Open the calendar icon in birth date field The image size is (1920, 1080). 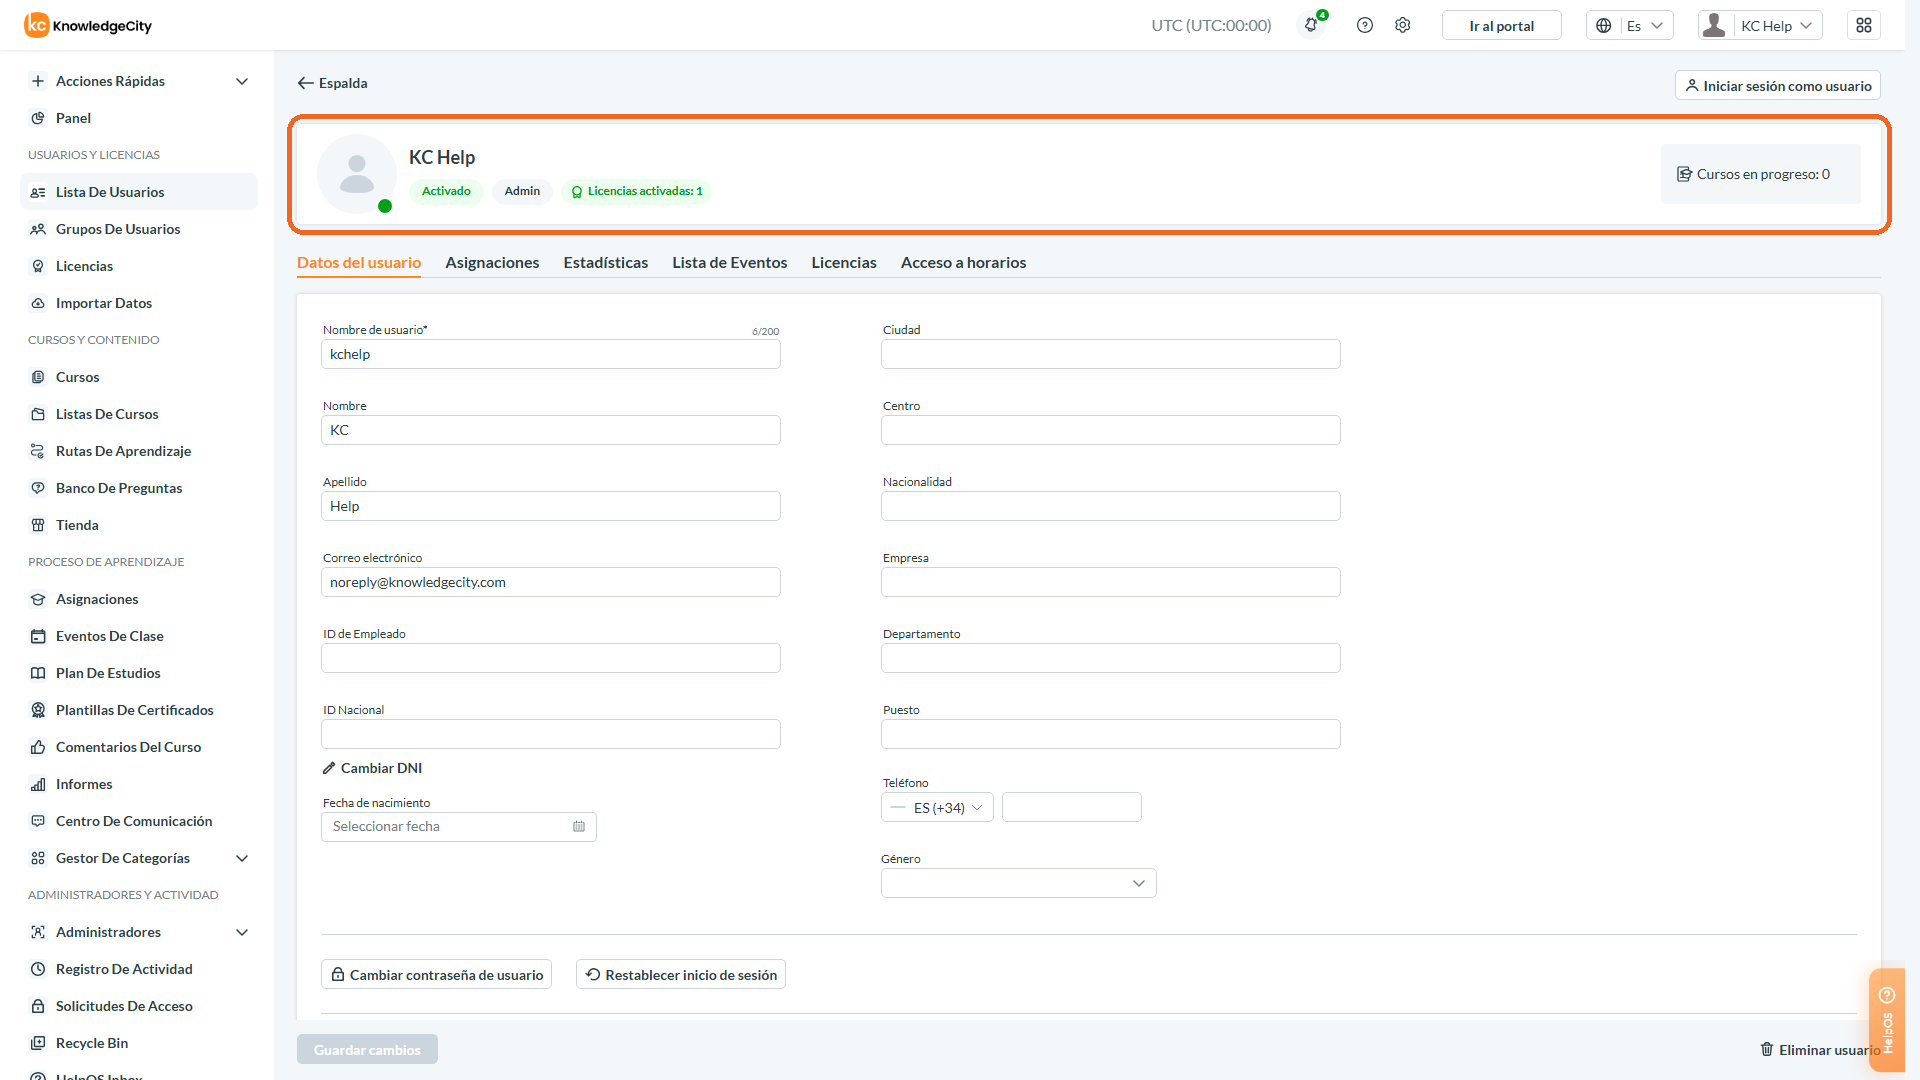click(579, 826)
